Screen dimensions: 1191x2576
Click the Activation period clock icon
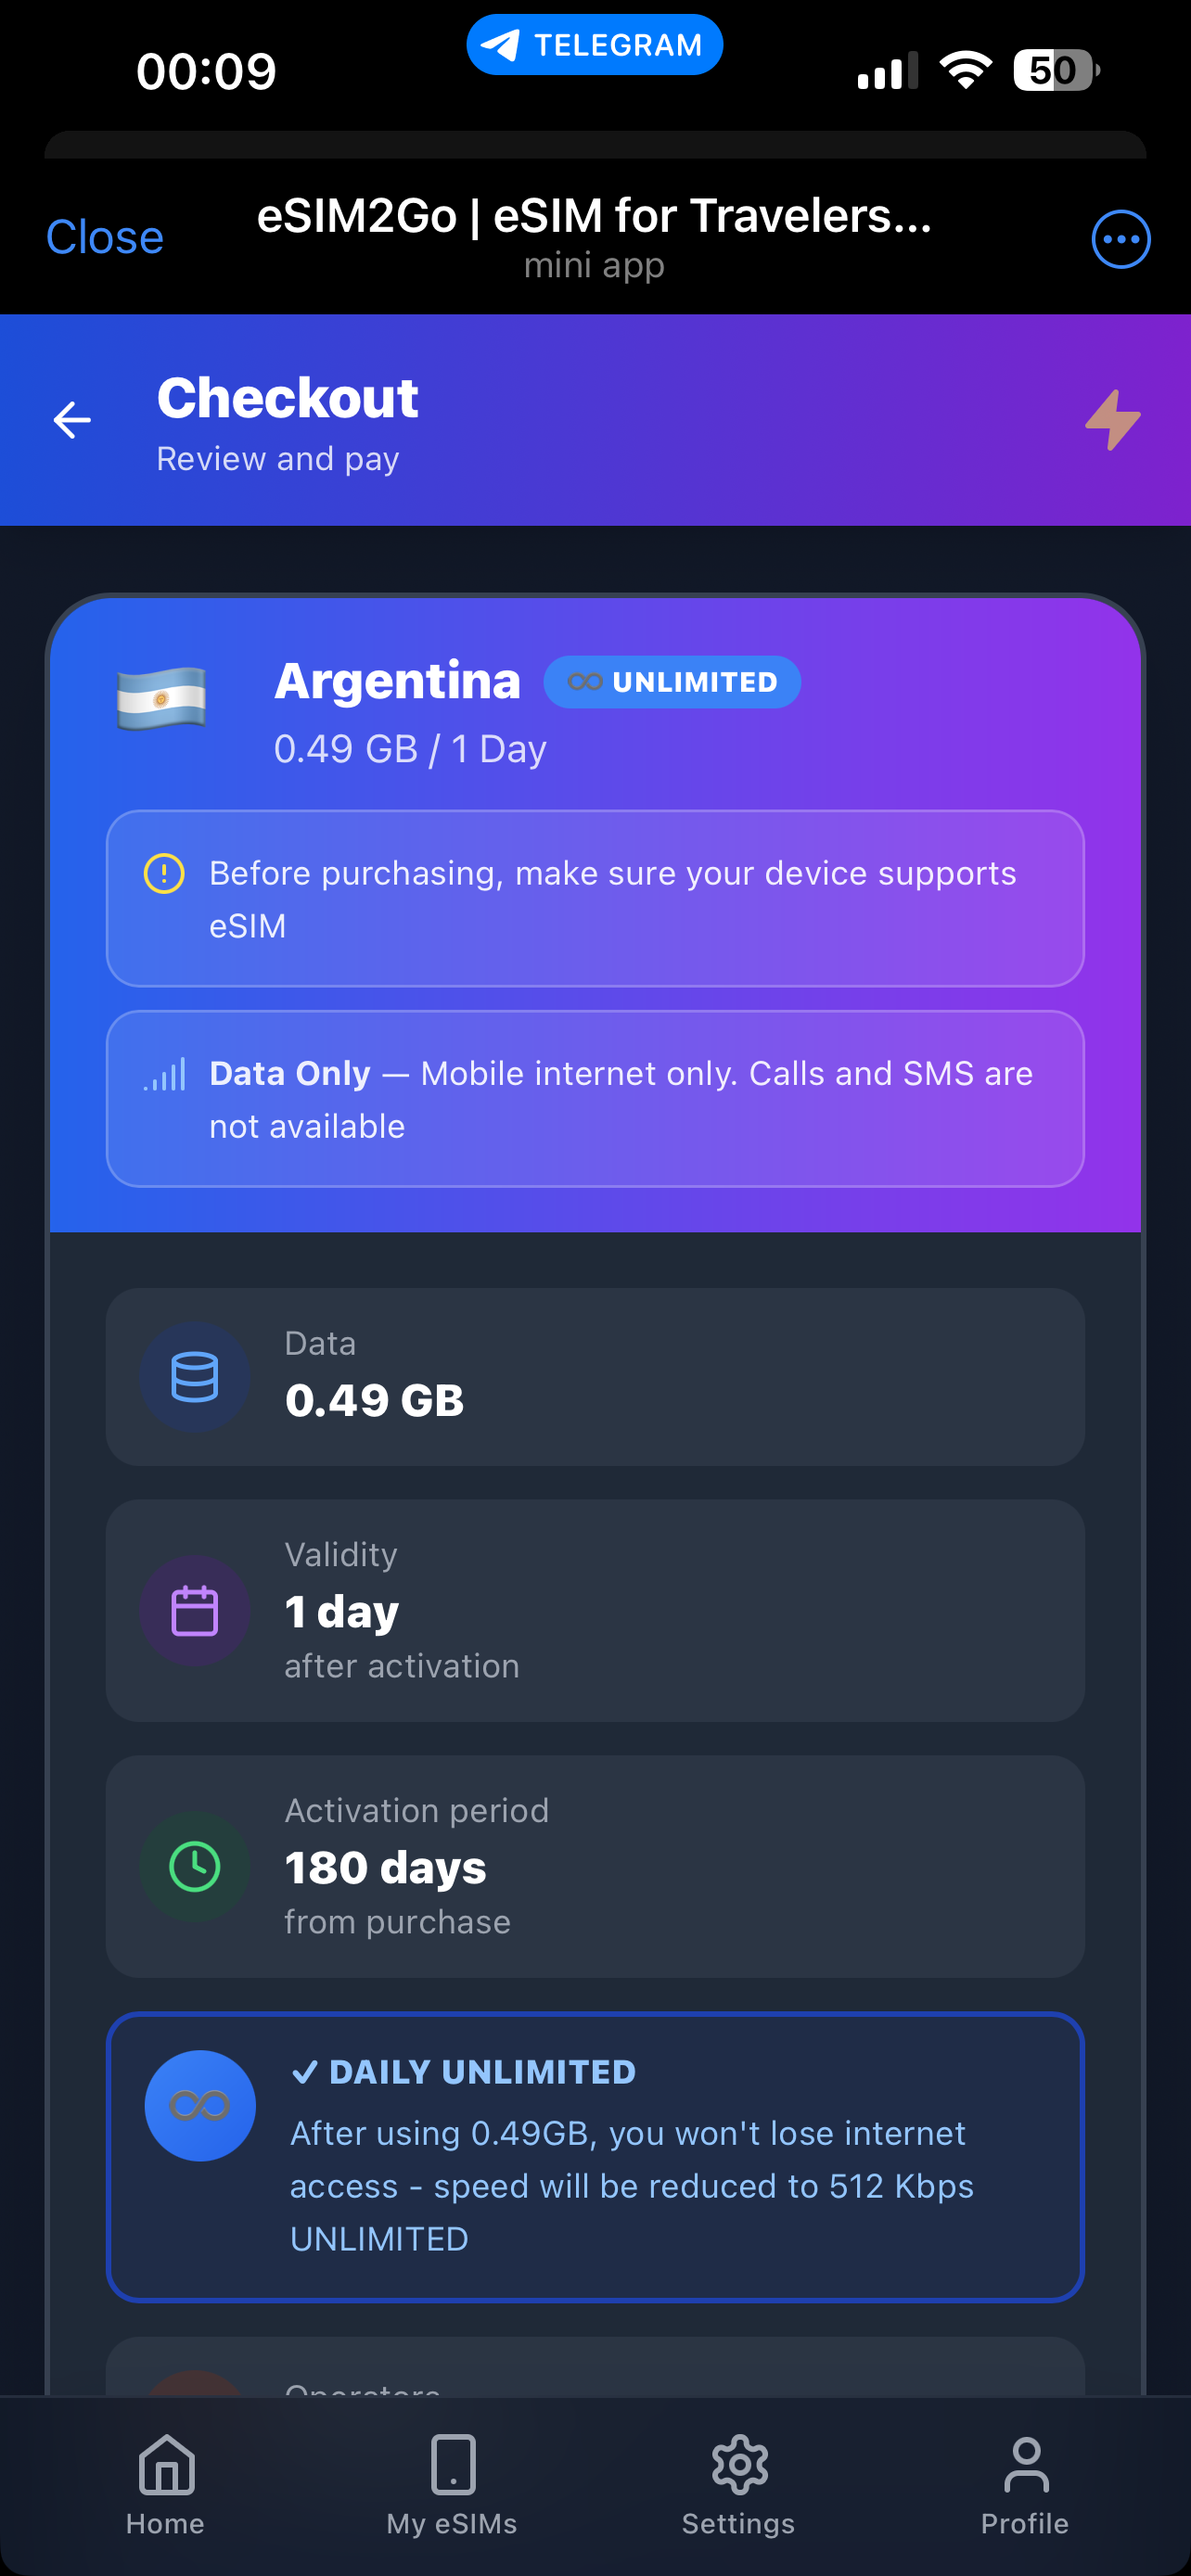[195, 1866]
